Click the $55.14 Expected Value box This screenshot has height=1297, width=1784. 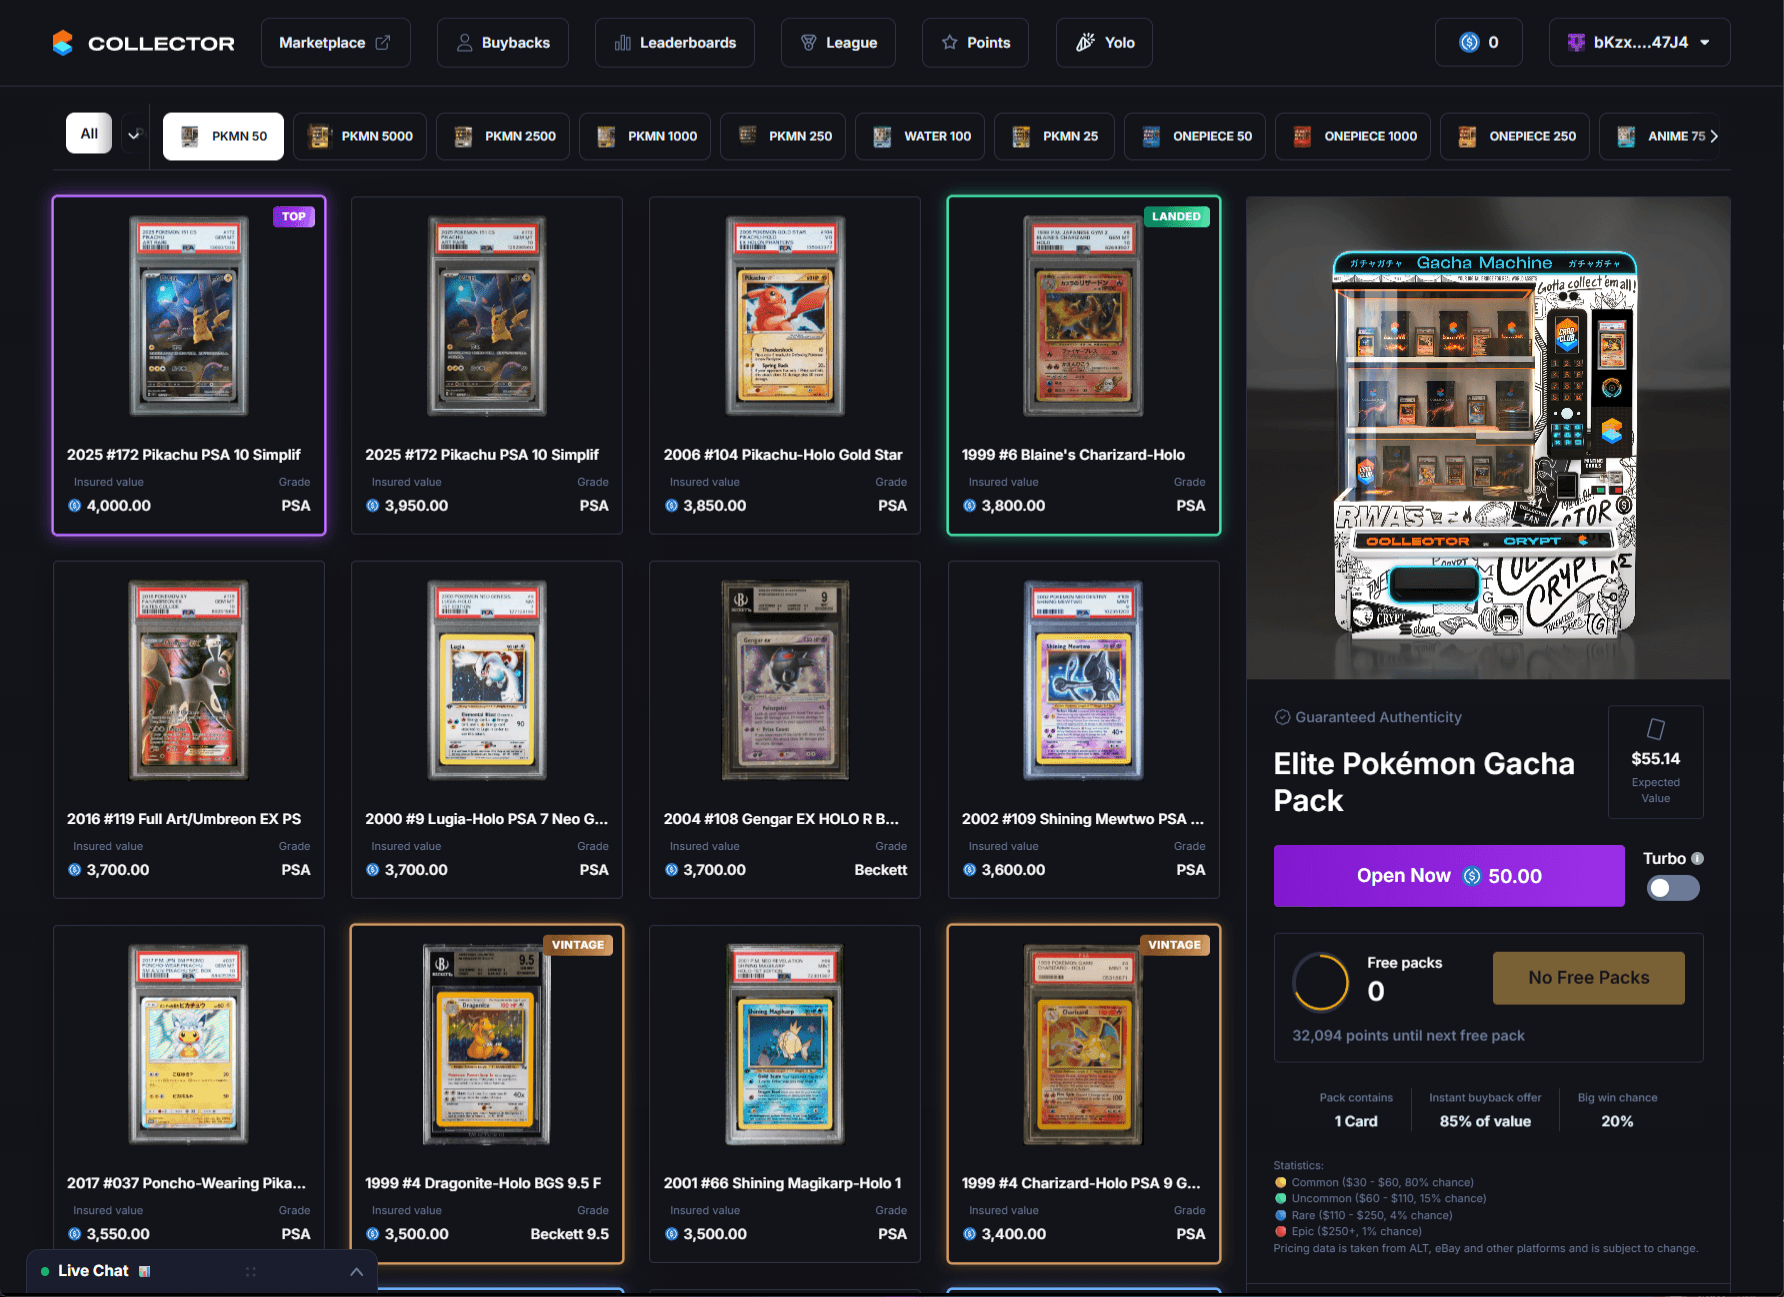click(x=1656, y=762)
